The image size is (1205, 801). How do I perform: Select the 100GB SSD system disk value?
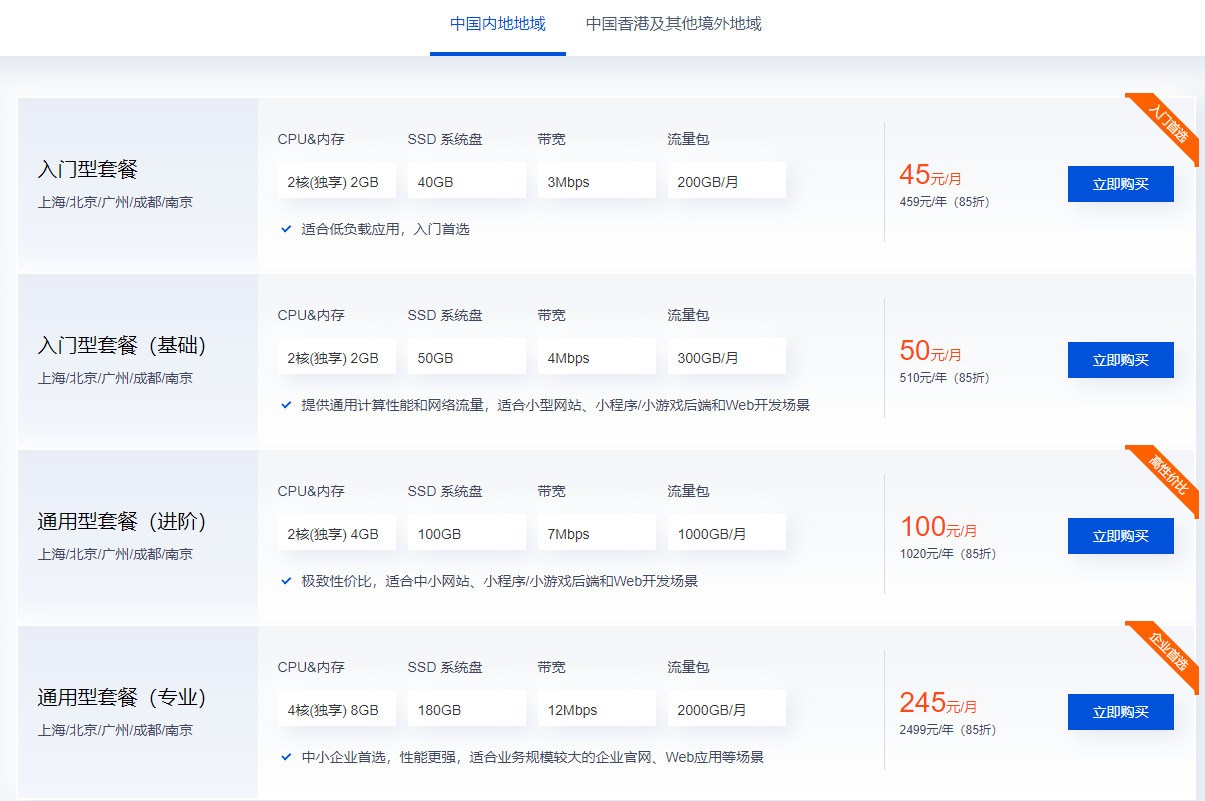pyautogui.click(x=467, y=534)
